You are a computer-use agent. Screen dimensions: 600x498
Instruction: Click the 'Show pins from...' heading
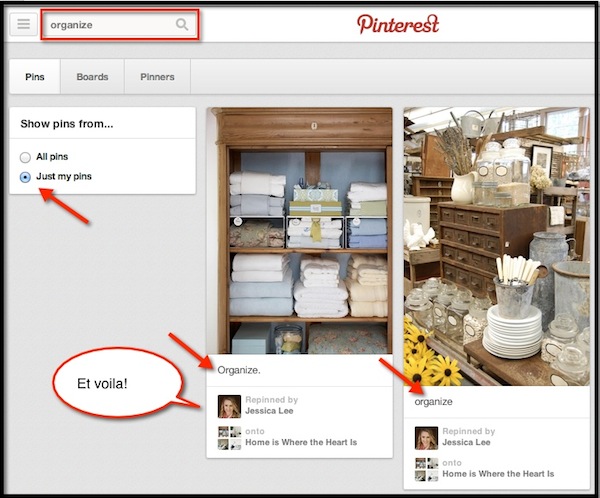(67, 124)
